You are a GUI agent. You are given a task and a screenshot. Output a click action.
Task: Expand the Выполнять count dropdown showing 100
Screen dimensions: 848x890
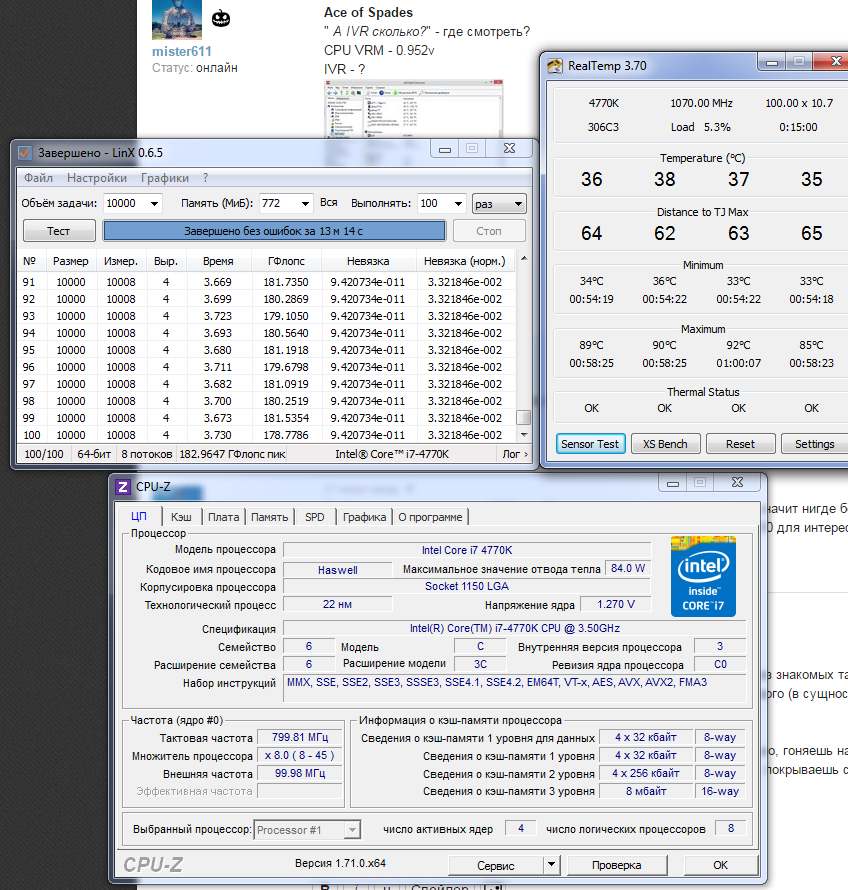[x=458, y=204]
